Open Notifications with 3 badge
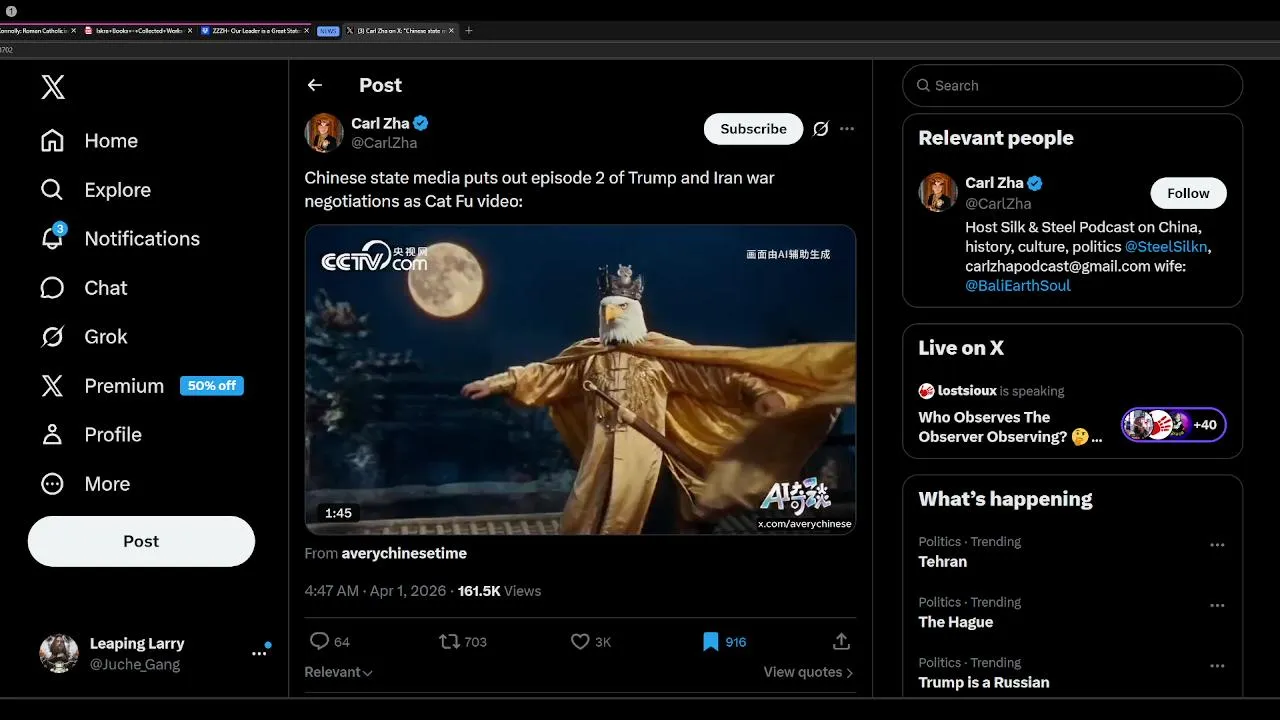This screenshot has height=720, width=1280. [x=120, y=238]
